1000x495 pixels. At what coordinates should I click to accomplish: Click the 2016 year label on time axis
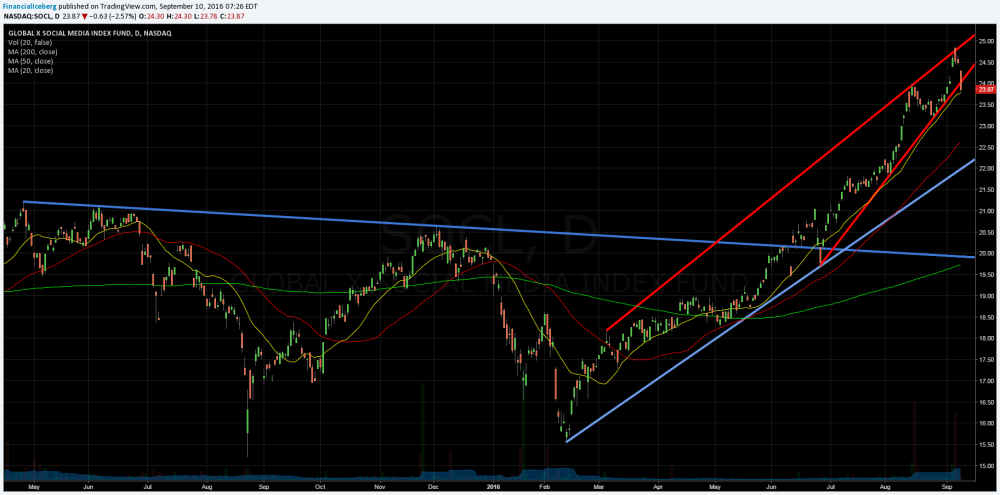(492, 485)
